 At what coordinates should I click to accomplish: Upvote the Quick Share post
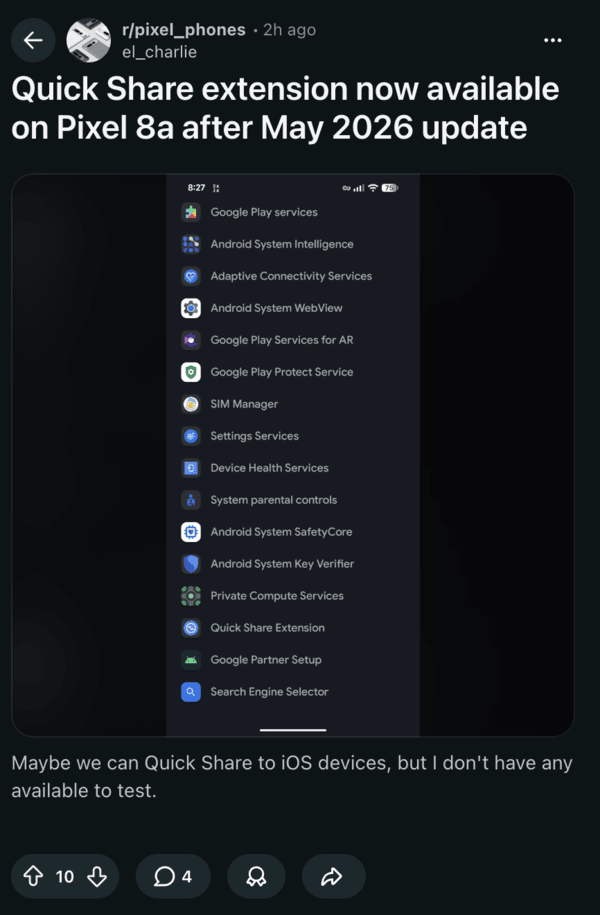(x=33, y=876)
